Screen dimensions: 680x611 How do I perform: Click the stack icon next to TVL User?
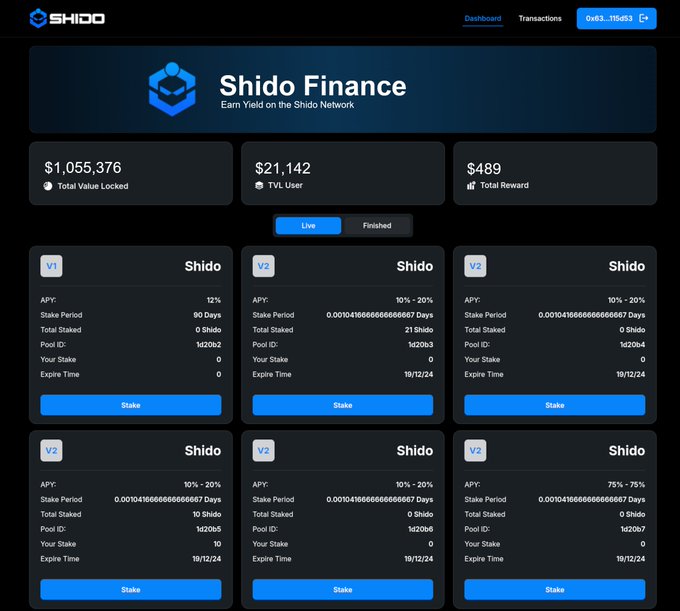(259, 186)
